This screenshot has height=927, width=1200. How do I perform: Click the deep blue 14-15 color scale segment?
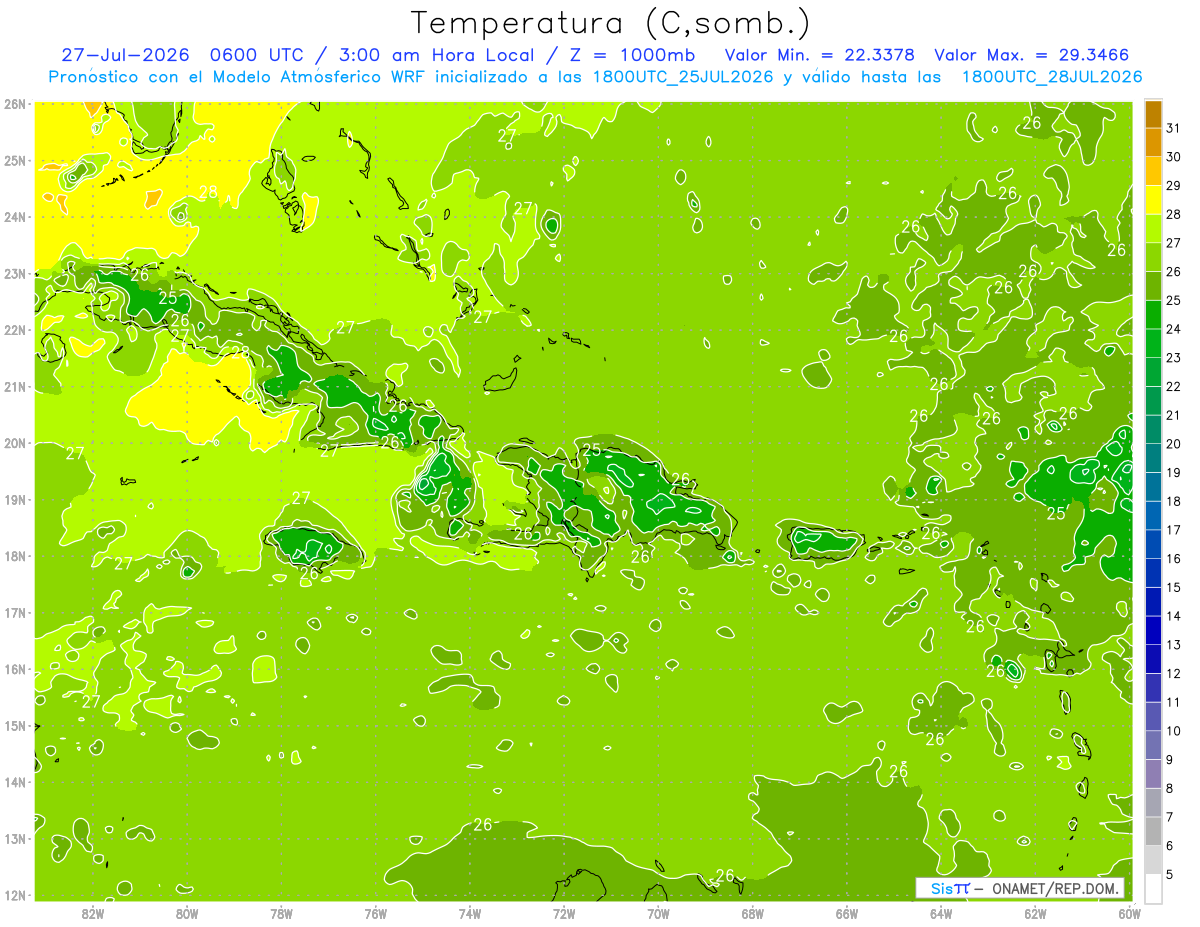(1153, 602)
